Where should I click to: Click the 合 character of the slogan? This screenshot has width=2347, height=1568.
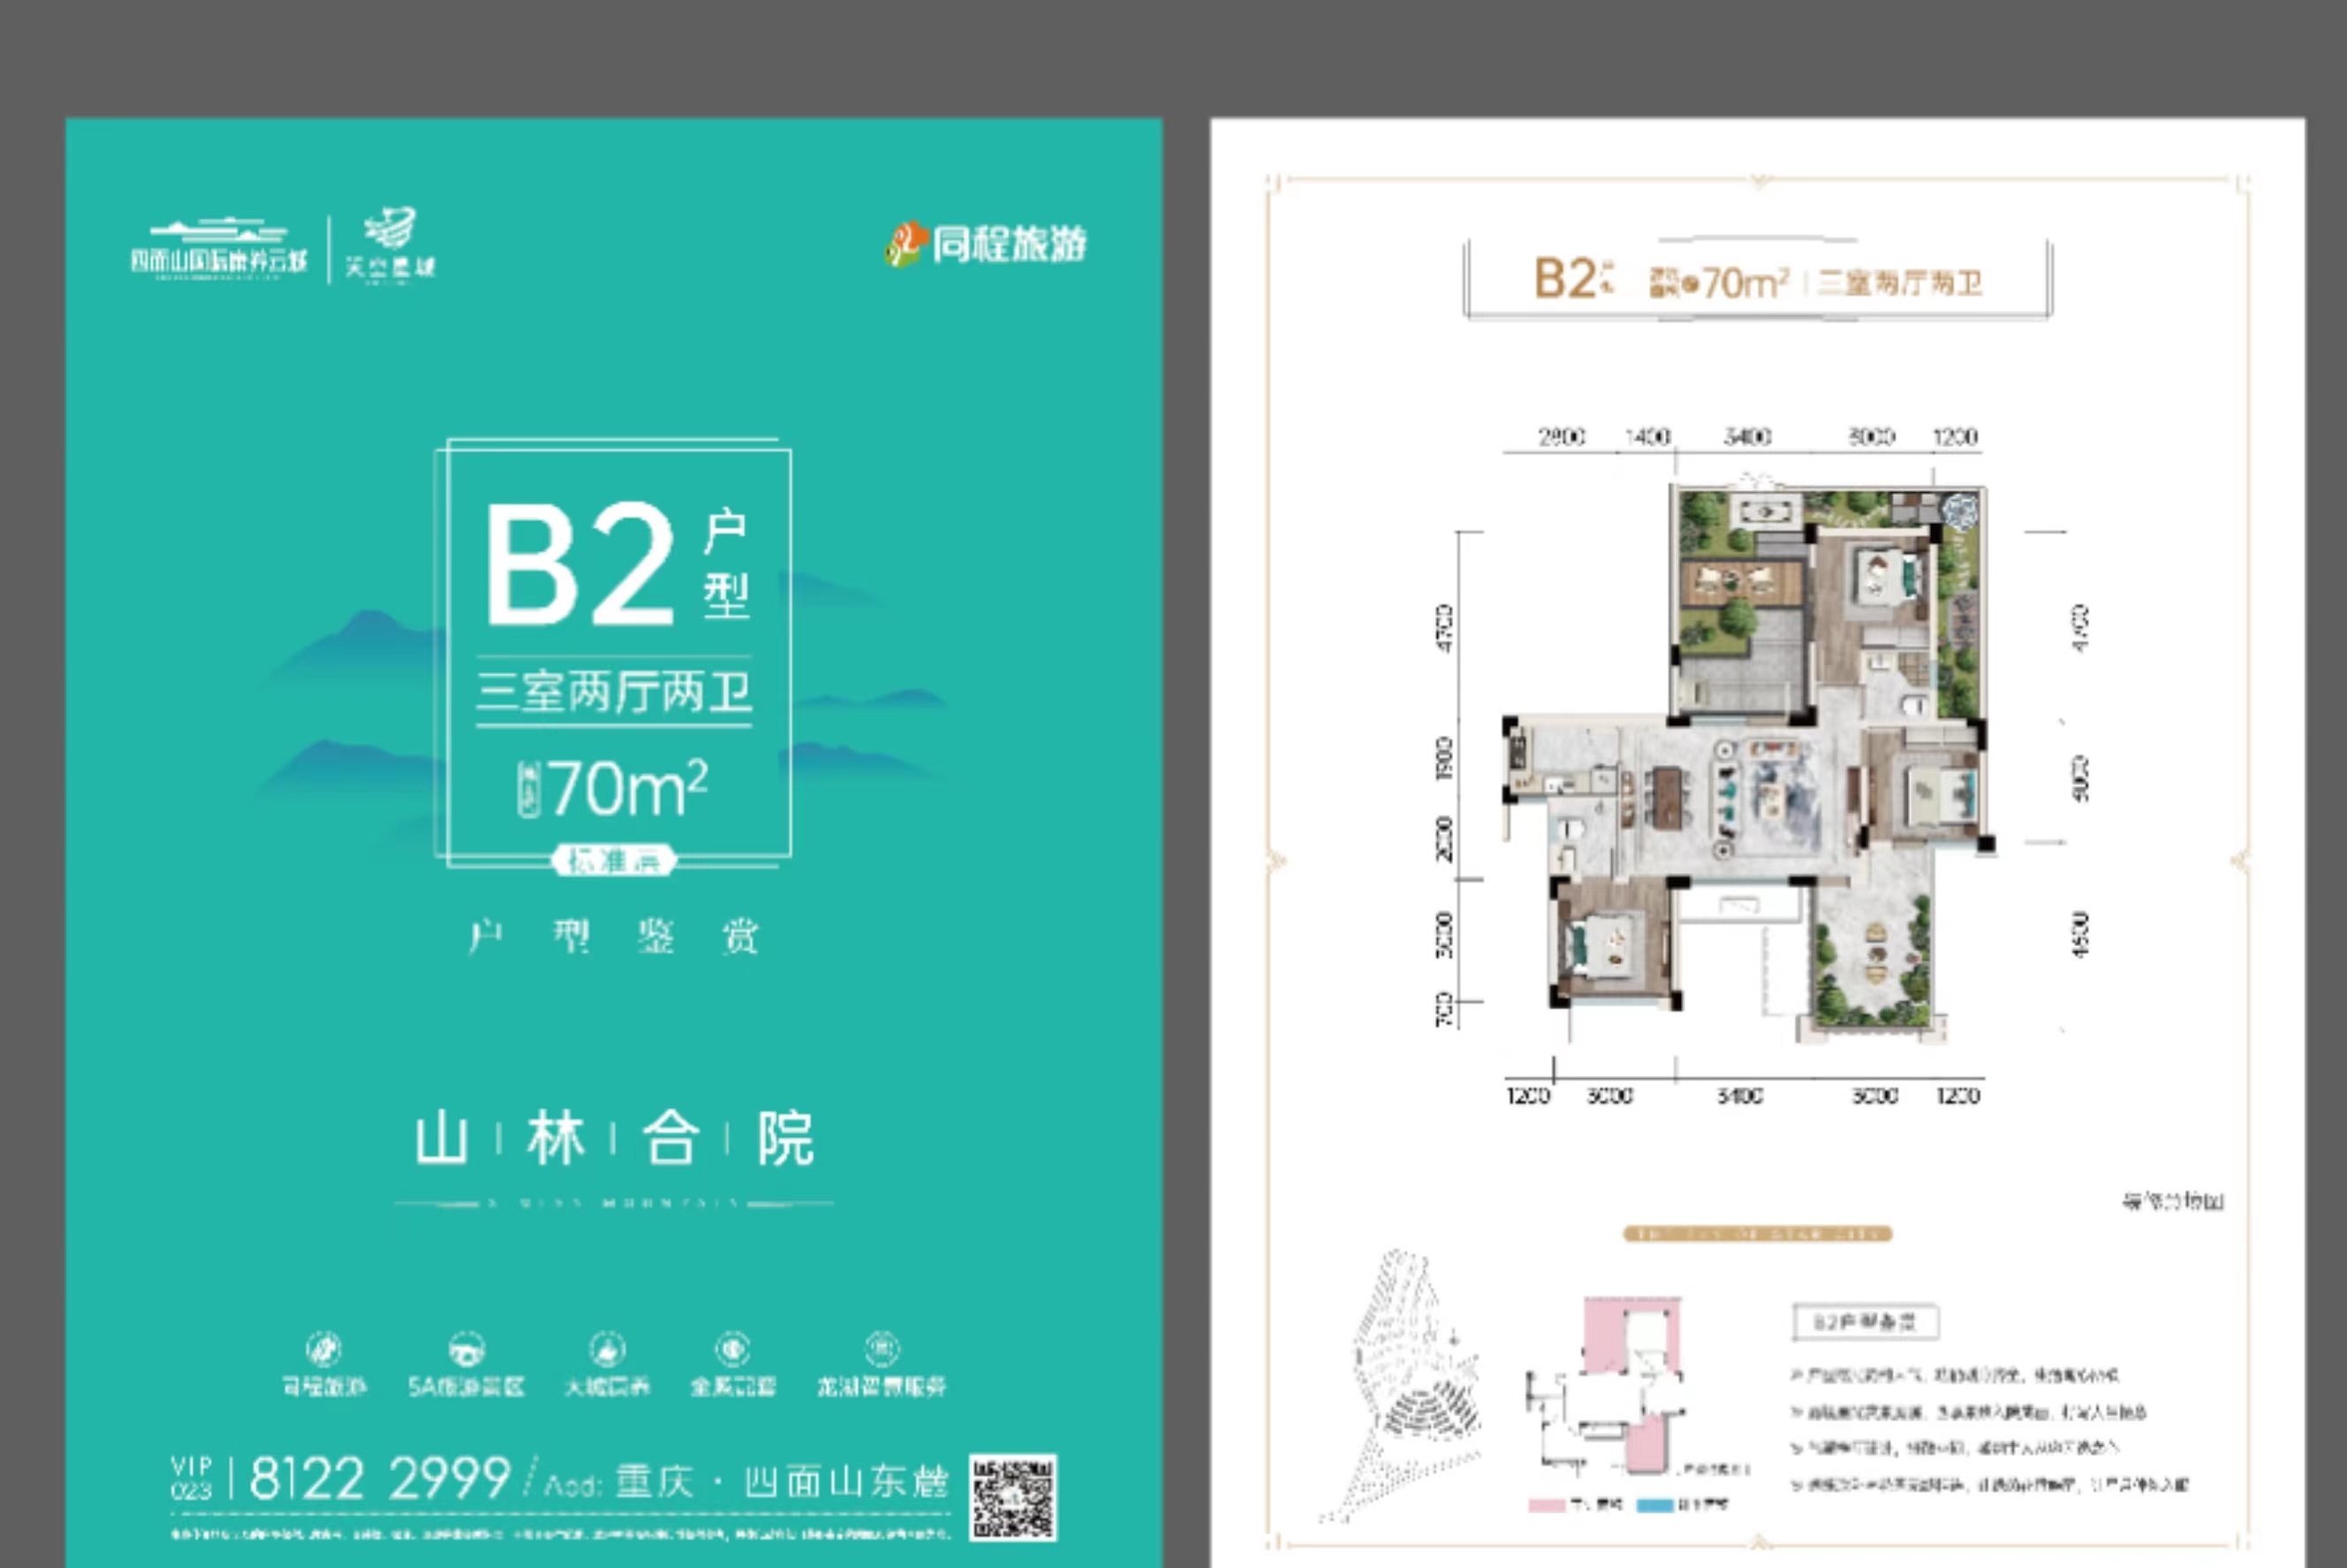pos(670,1138)
